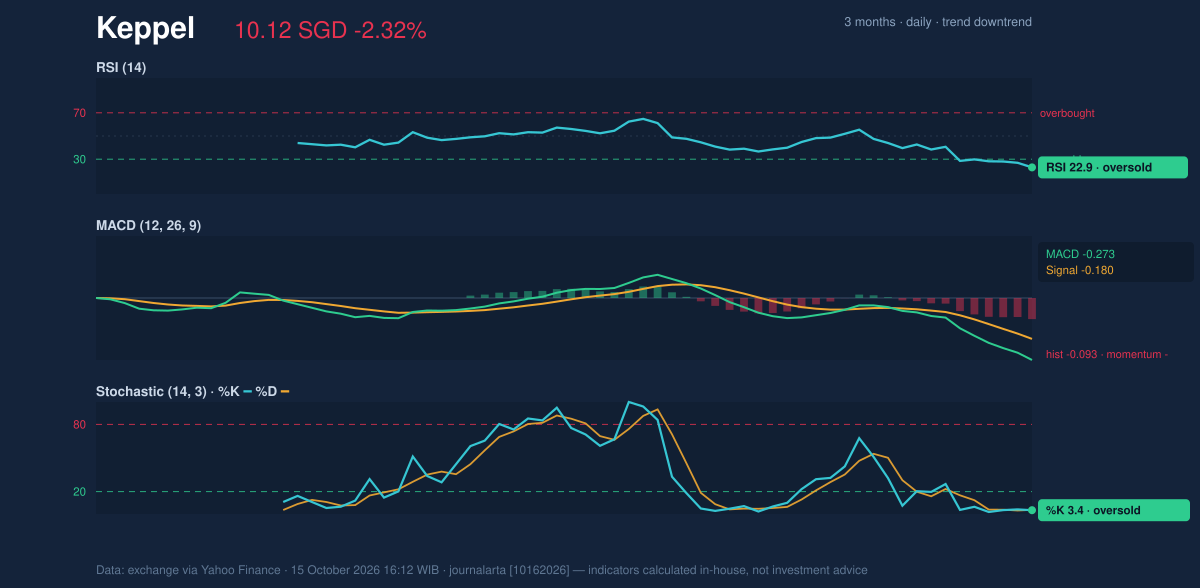
Task: Click the 'RSI 22.9 · oversold' badge
Action: 1113,168
